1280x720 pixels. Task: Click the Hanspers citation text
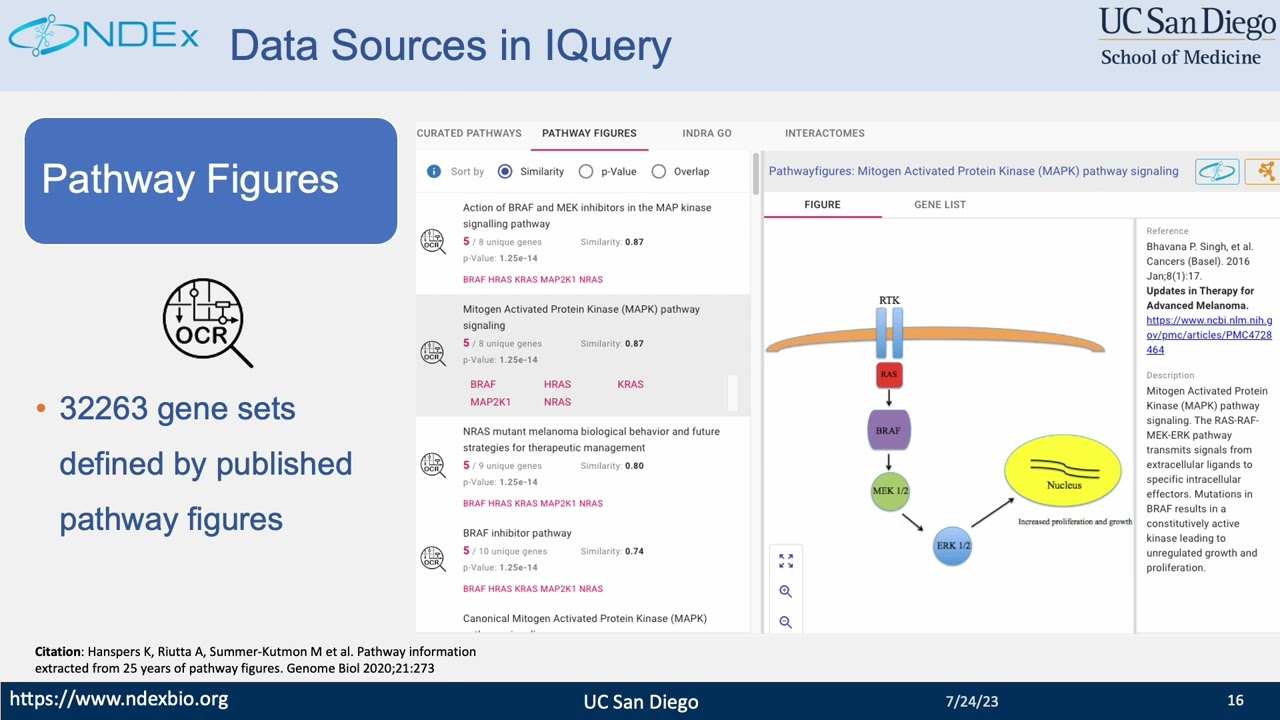(x=255, y=659)
